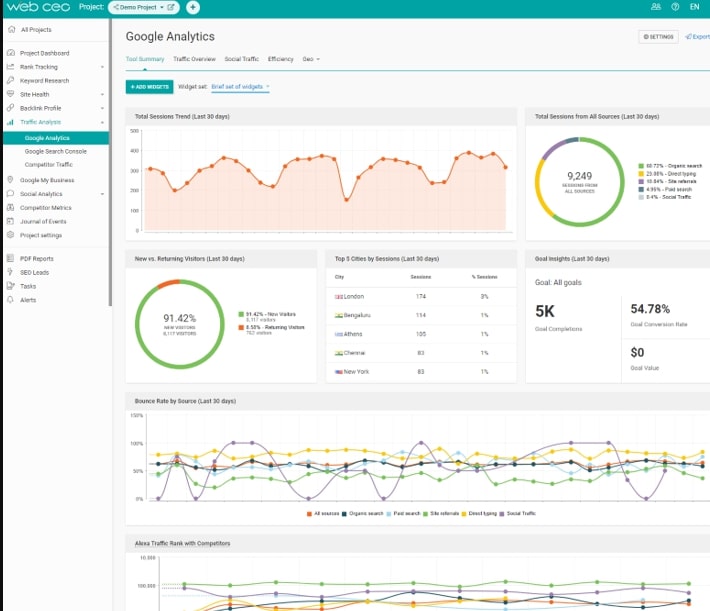The image size is (710, 611).
Task: Toggle Direct typing legend in Bounce Rate chart
Action: click(479, 514)
